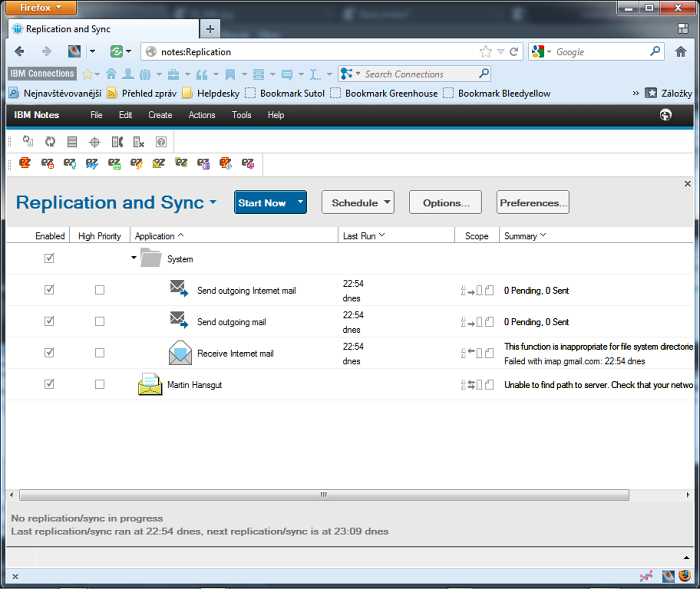Toggle Enabled checkbox for Martin Hansgut
The image size is (700, 589).
49,384
